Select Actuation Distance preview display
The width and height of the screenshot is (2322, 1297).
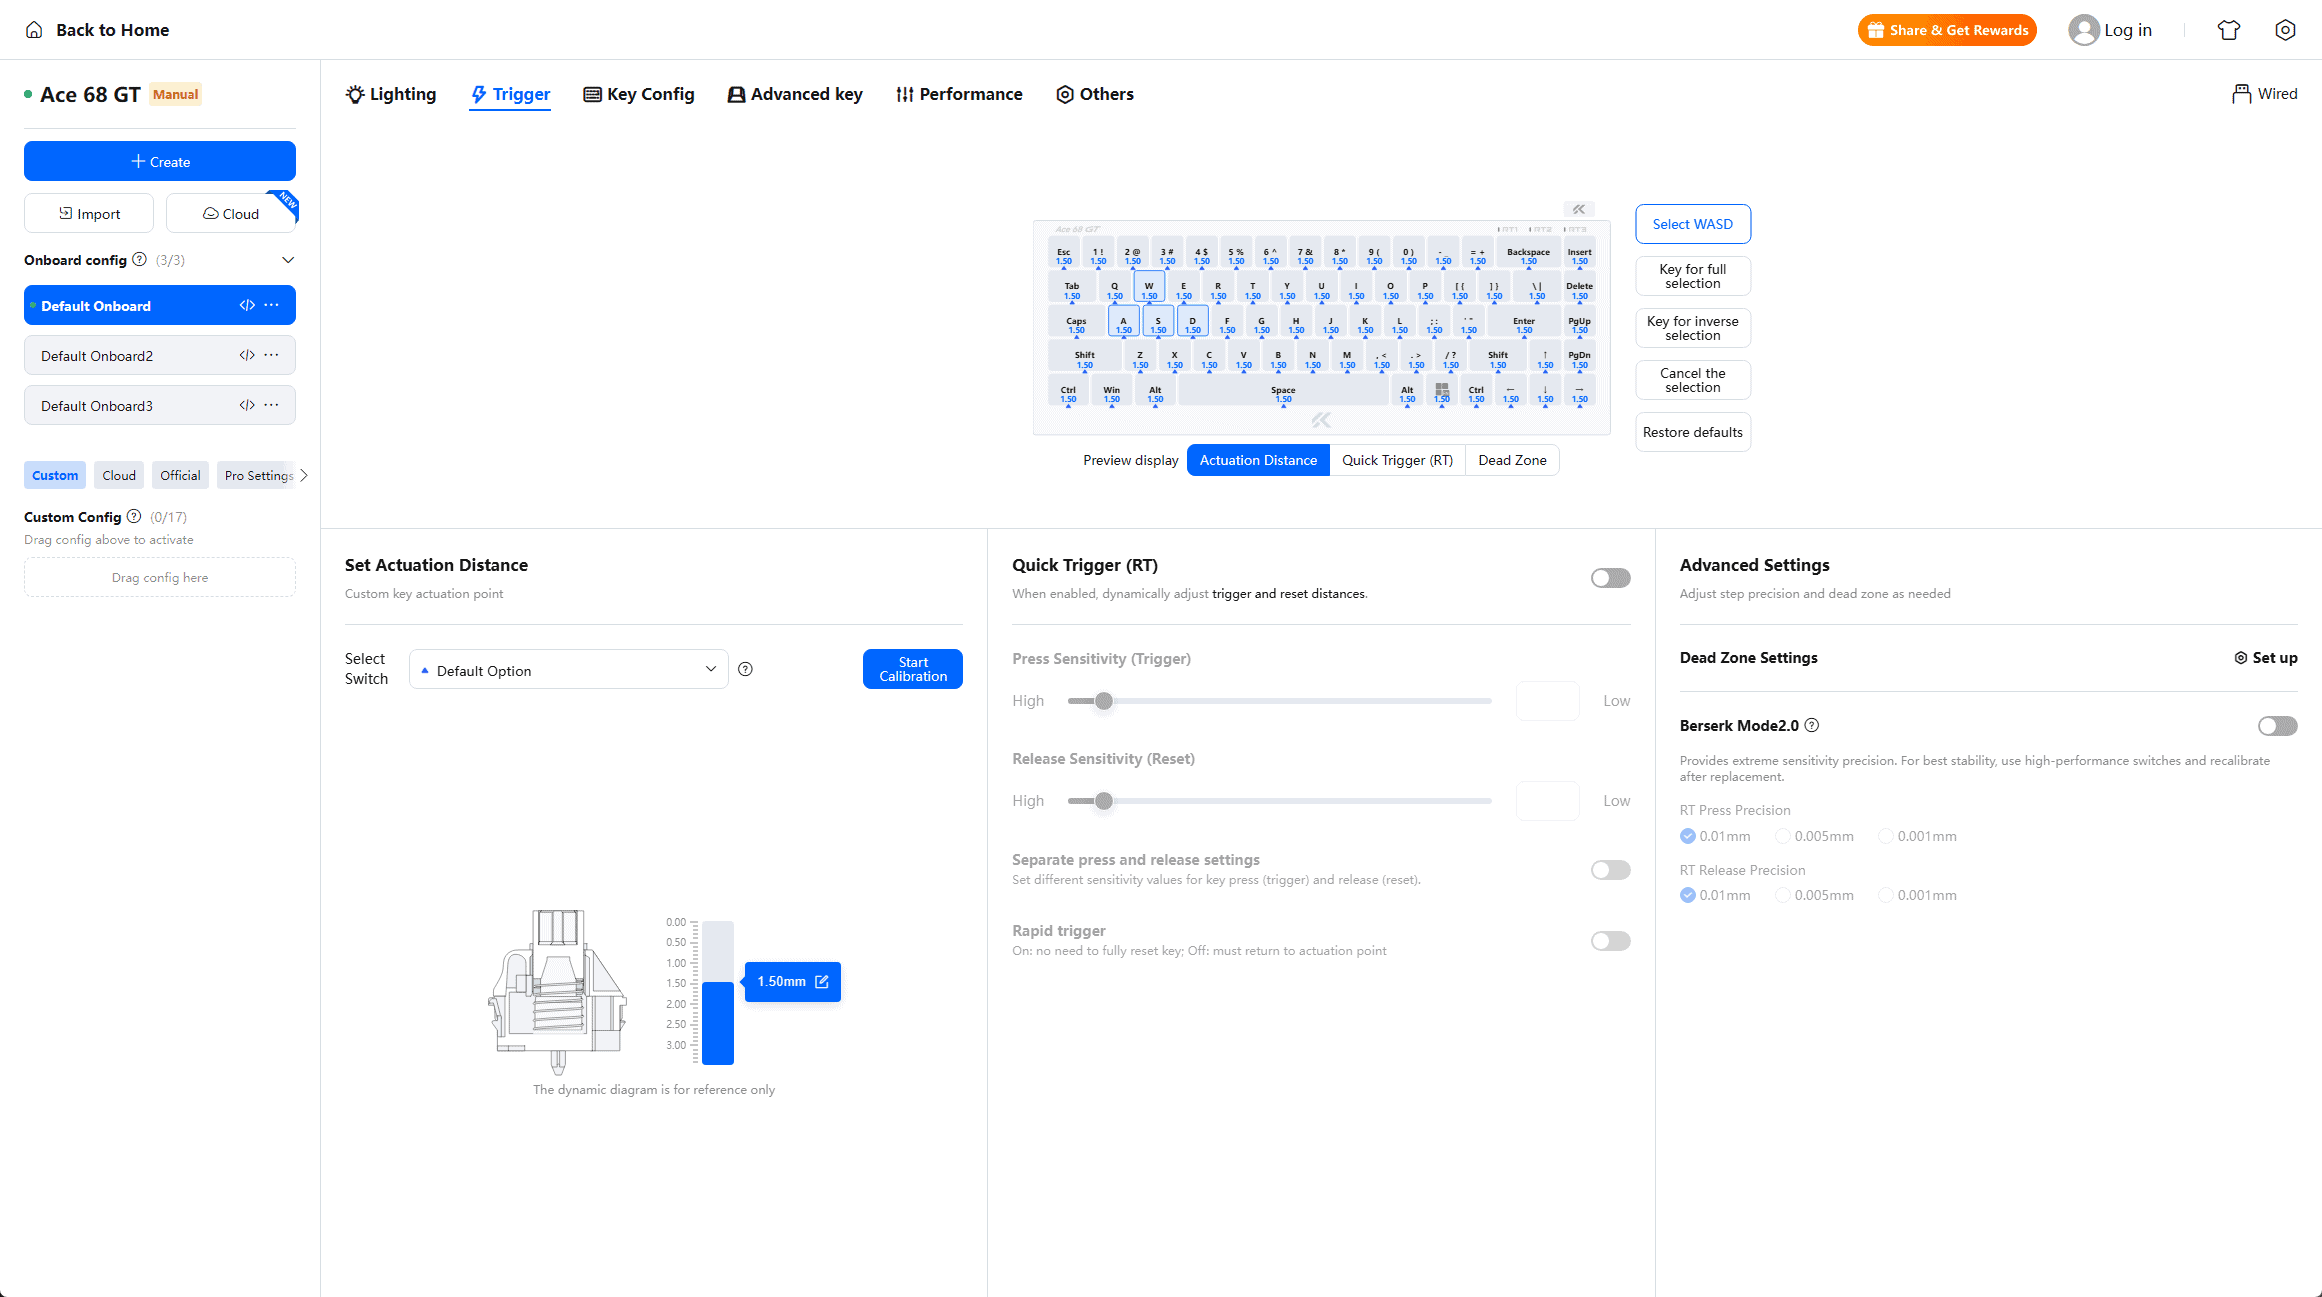point(1258,460)
